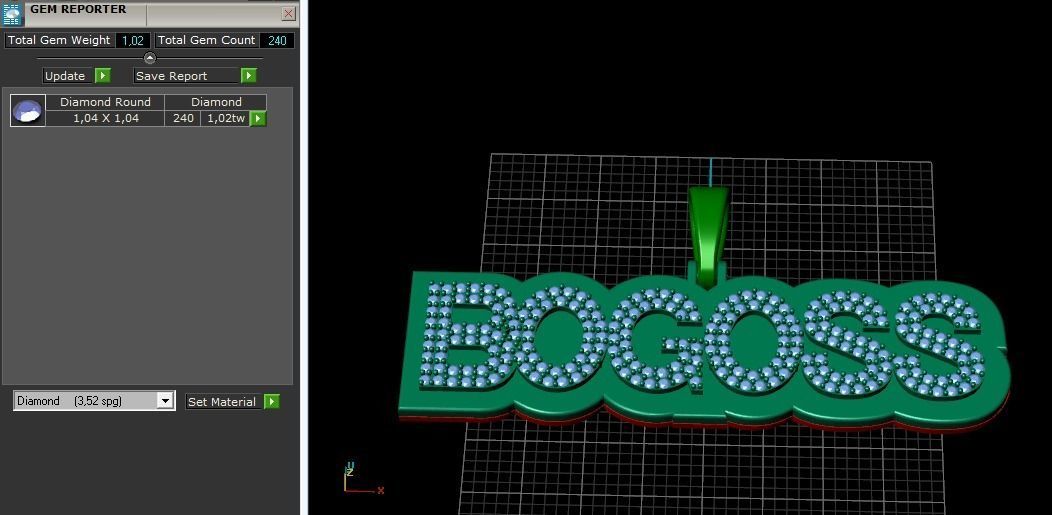Click the letter G on the pendant
This screenshot has height=515, width=1052.
point(659,341)
